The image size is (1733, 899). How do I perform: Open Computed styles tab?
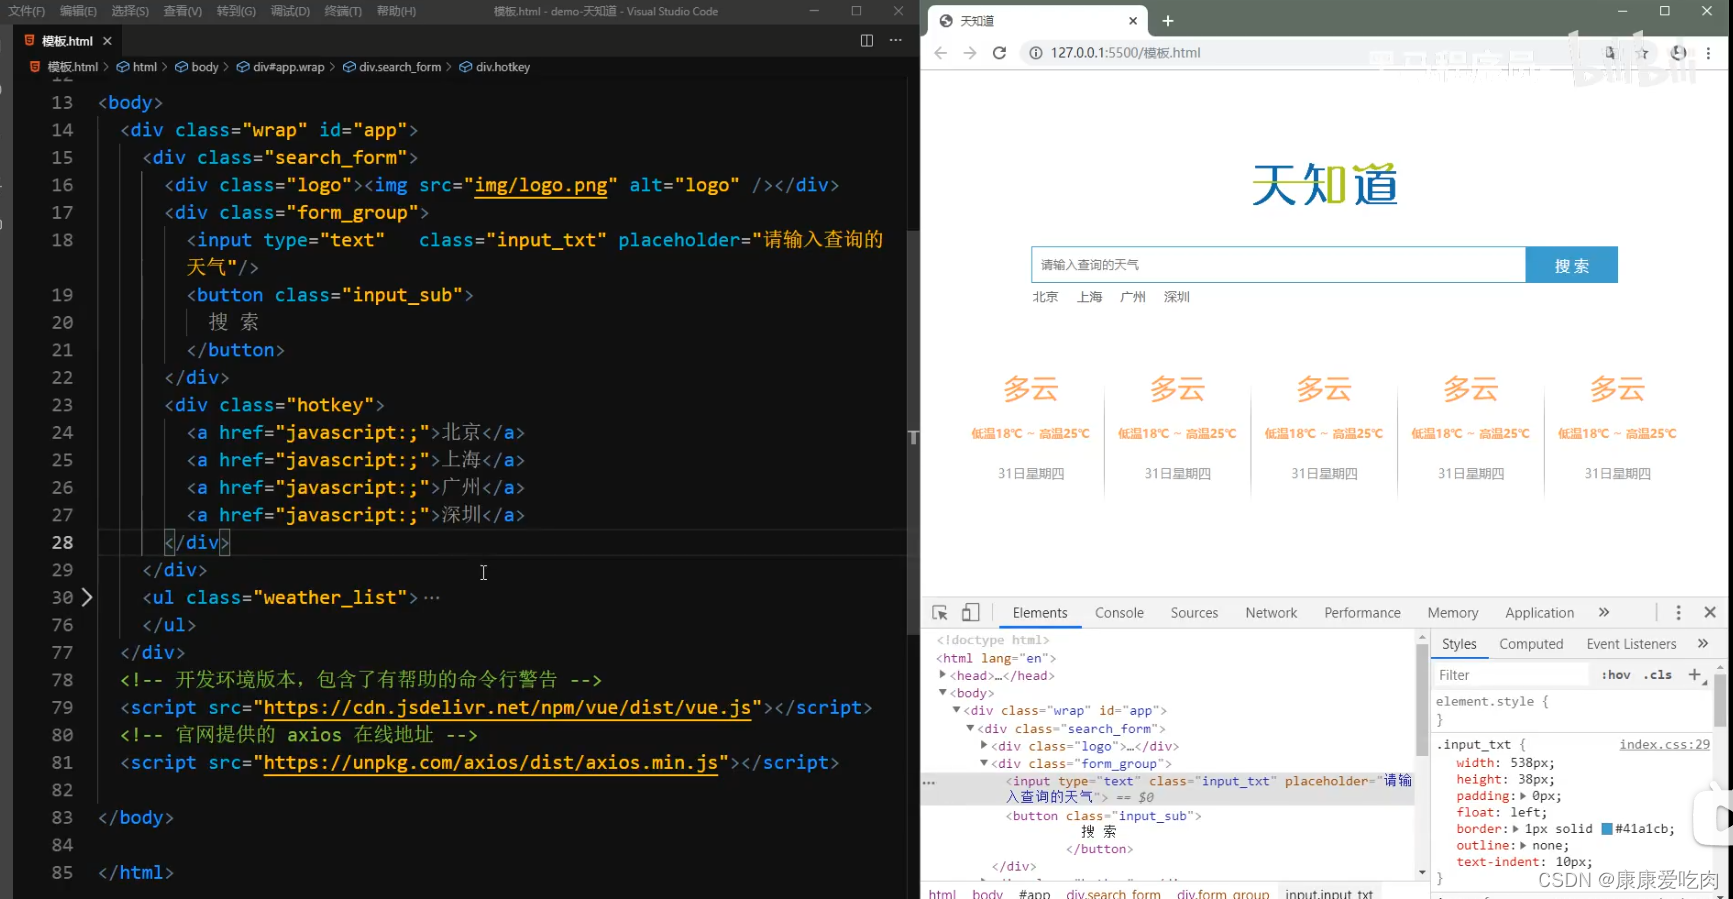coord(1531,644)
